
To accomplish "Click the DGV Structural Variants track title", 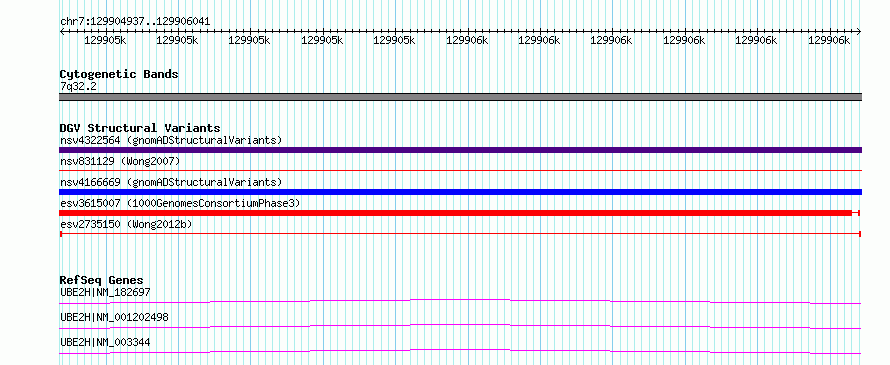I will (140, 128).
